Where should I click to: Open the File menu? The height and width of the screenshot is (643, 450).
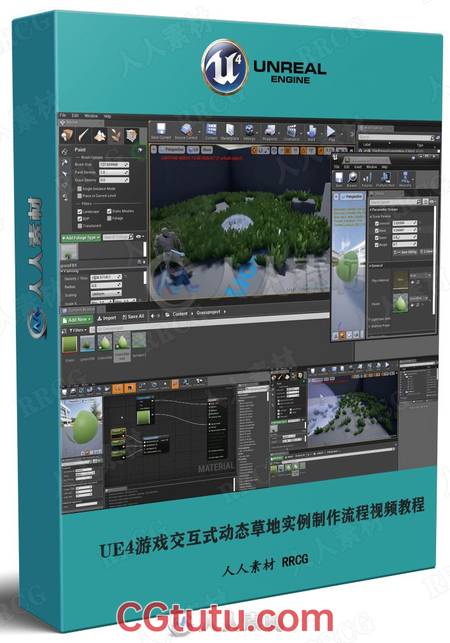[63, 116]
